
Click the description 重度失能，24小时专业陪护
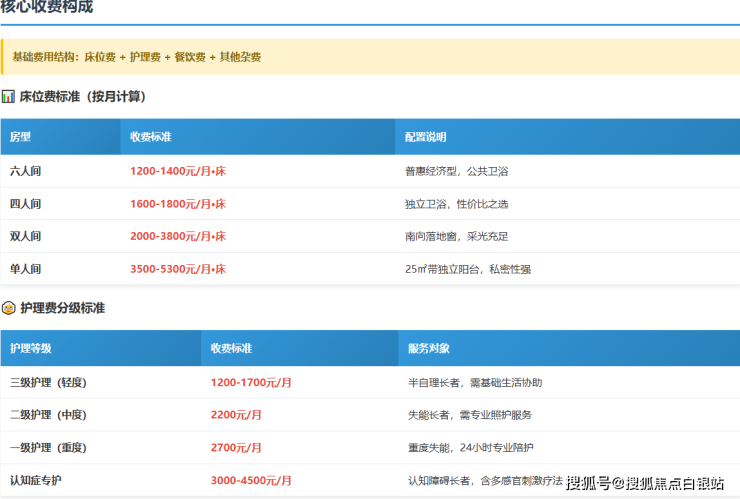tap(471, 448)
